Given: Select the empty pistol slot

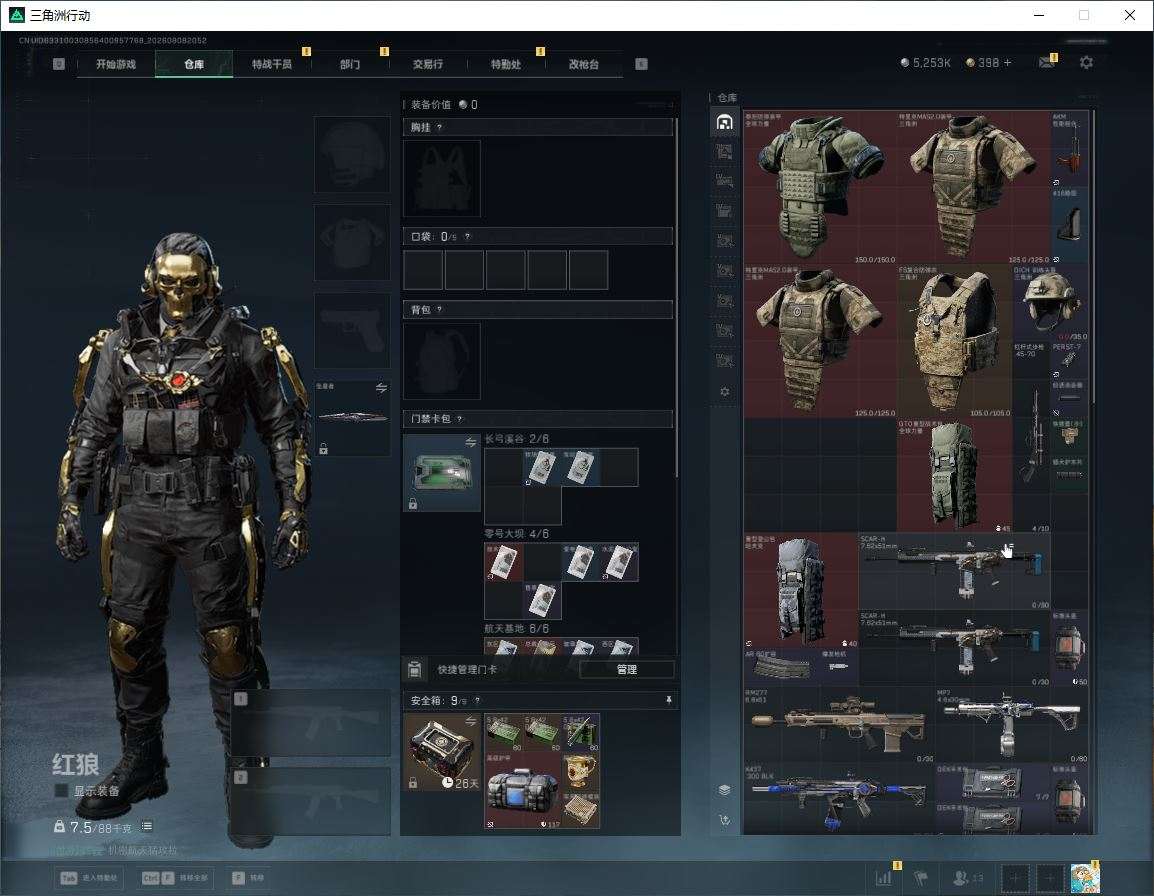Looking at the screenshot, I should click(x=353, y=330).
